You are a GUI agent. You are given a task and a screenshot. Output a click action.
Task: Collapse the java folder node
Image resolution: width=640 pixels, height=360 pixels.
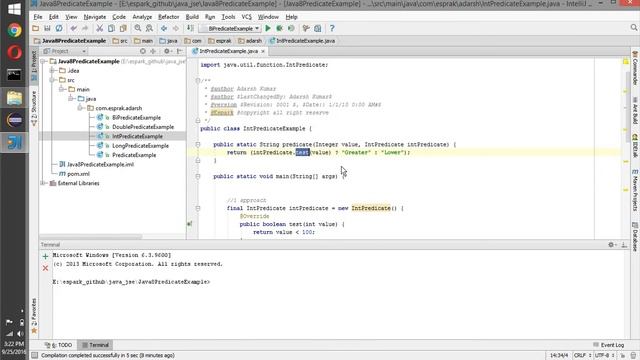click(71, 99)
